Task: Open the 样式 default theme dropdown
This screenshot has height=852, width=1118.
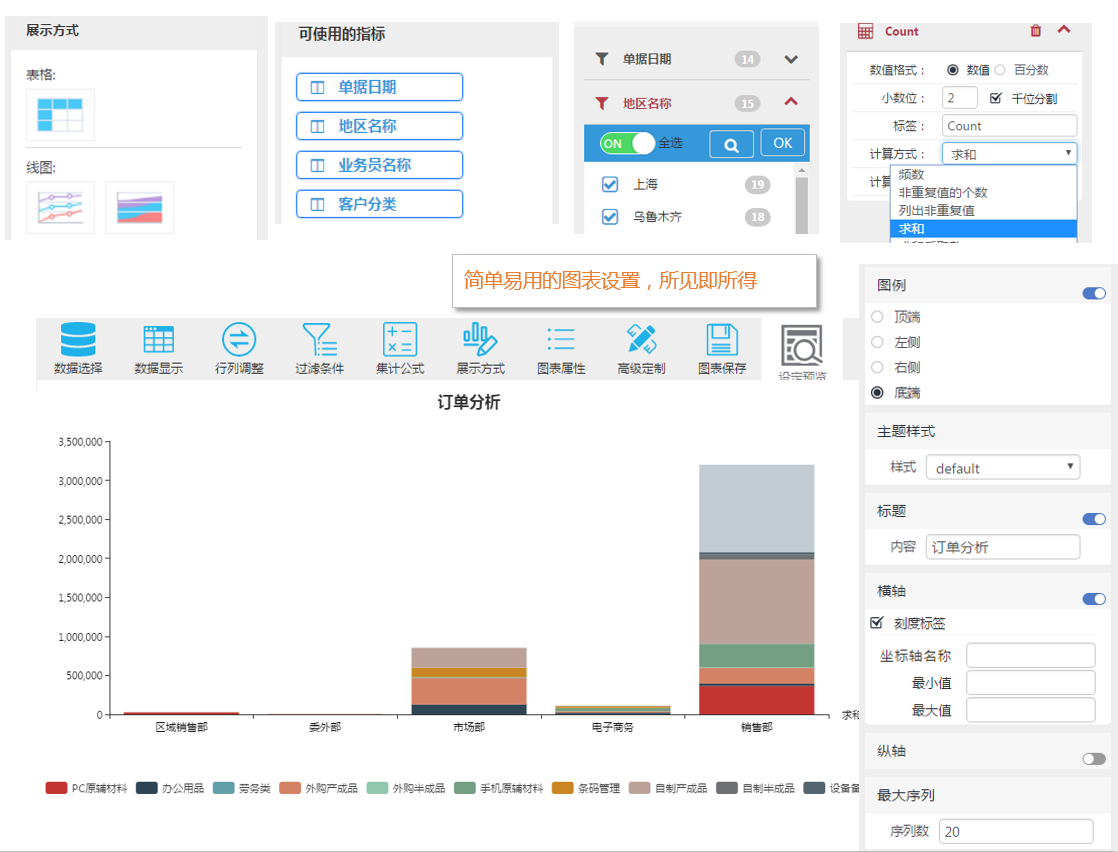Action: pos(1002,468)
